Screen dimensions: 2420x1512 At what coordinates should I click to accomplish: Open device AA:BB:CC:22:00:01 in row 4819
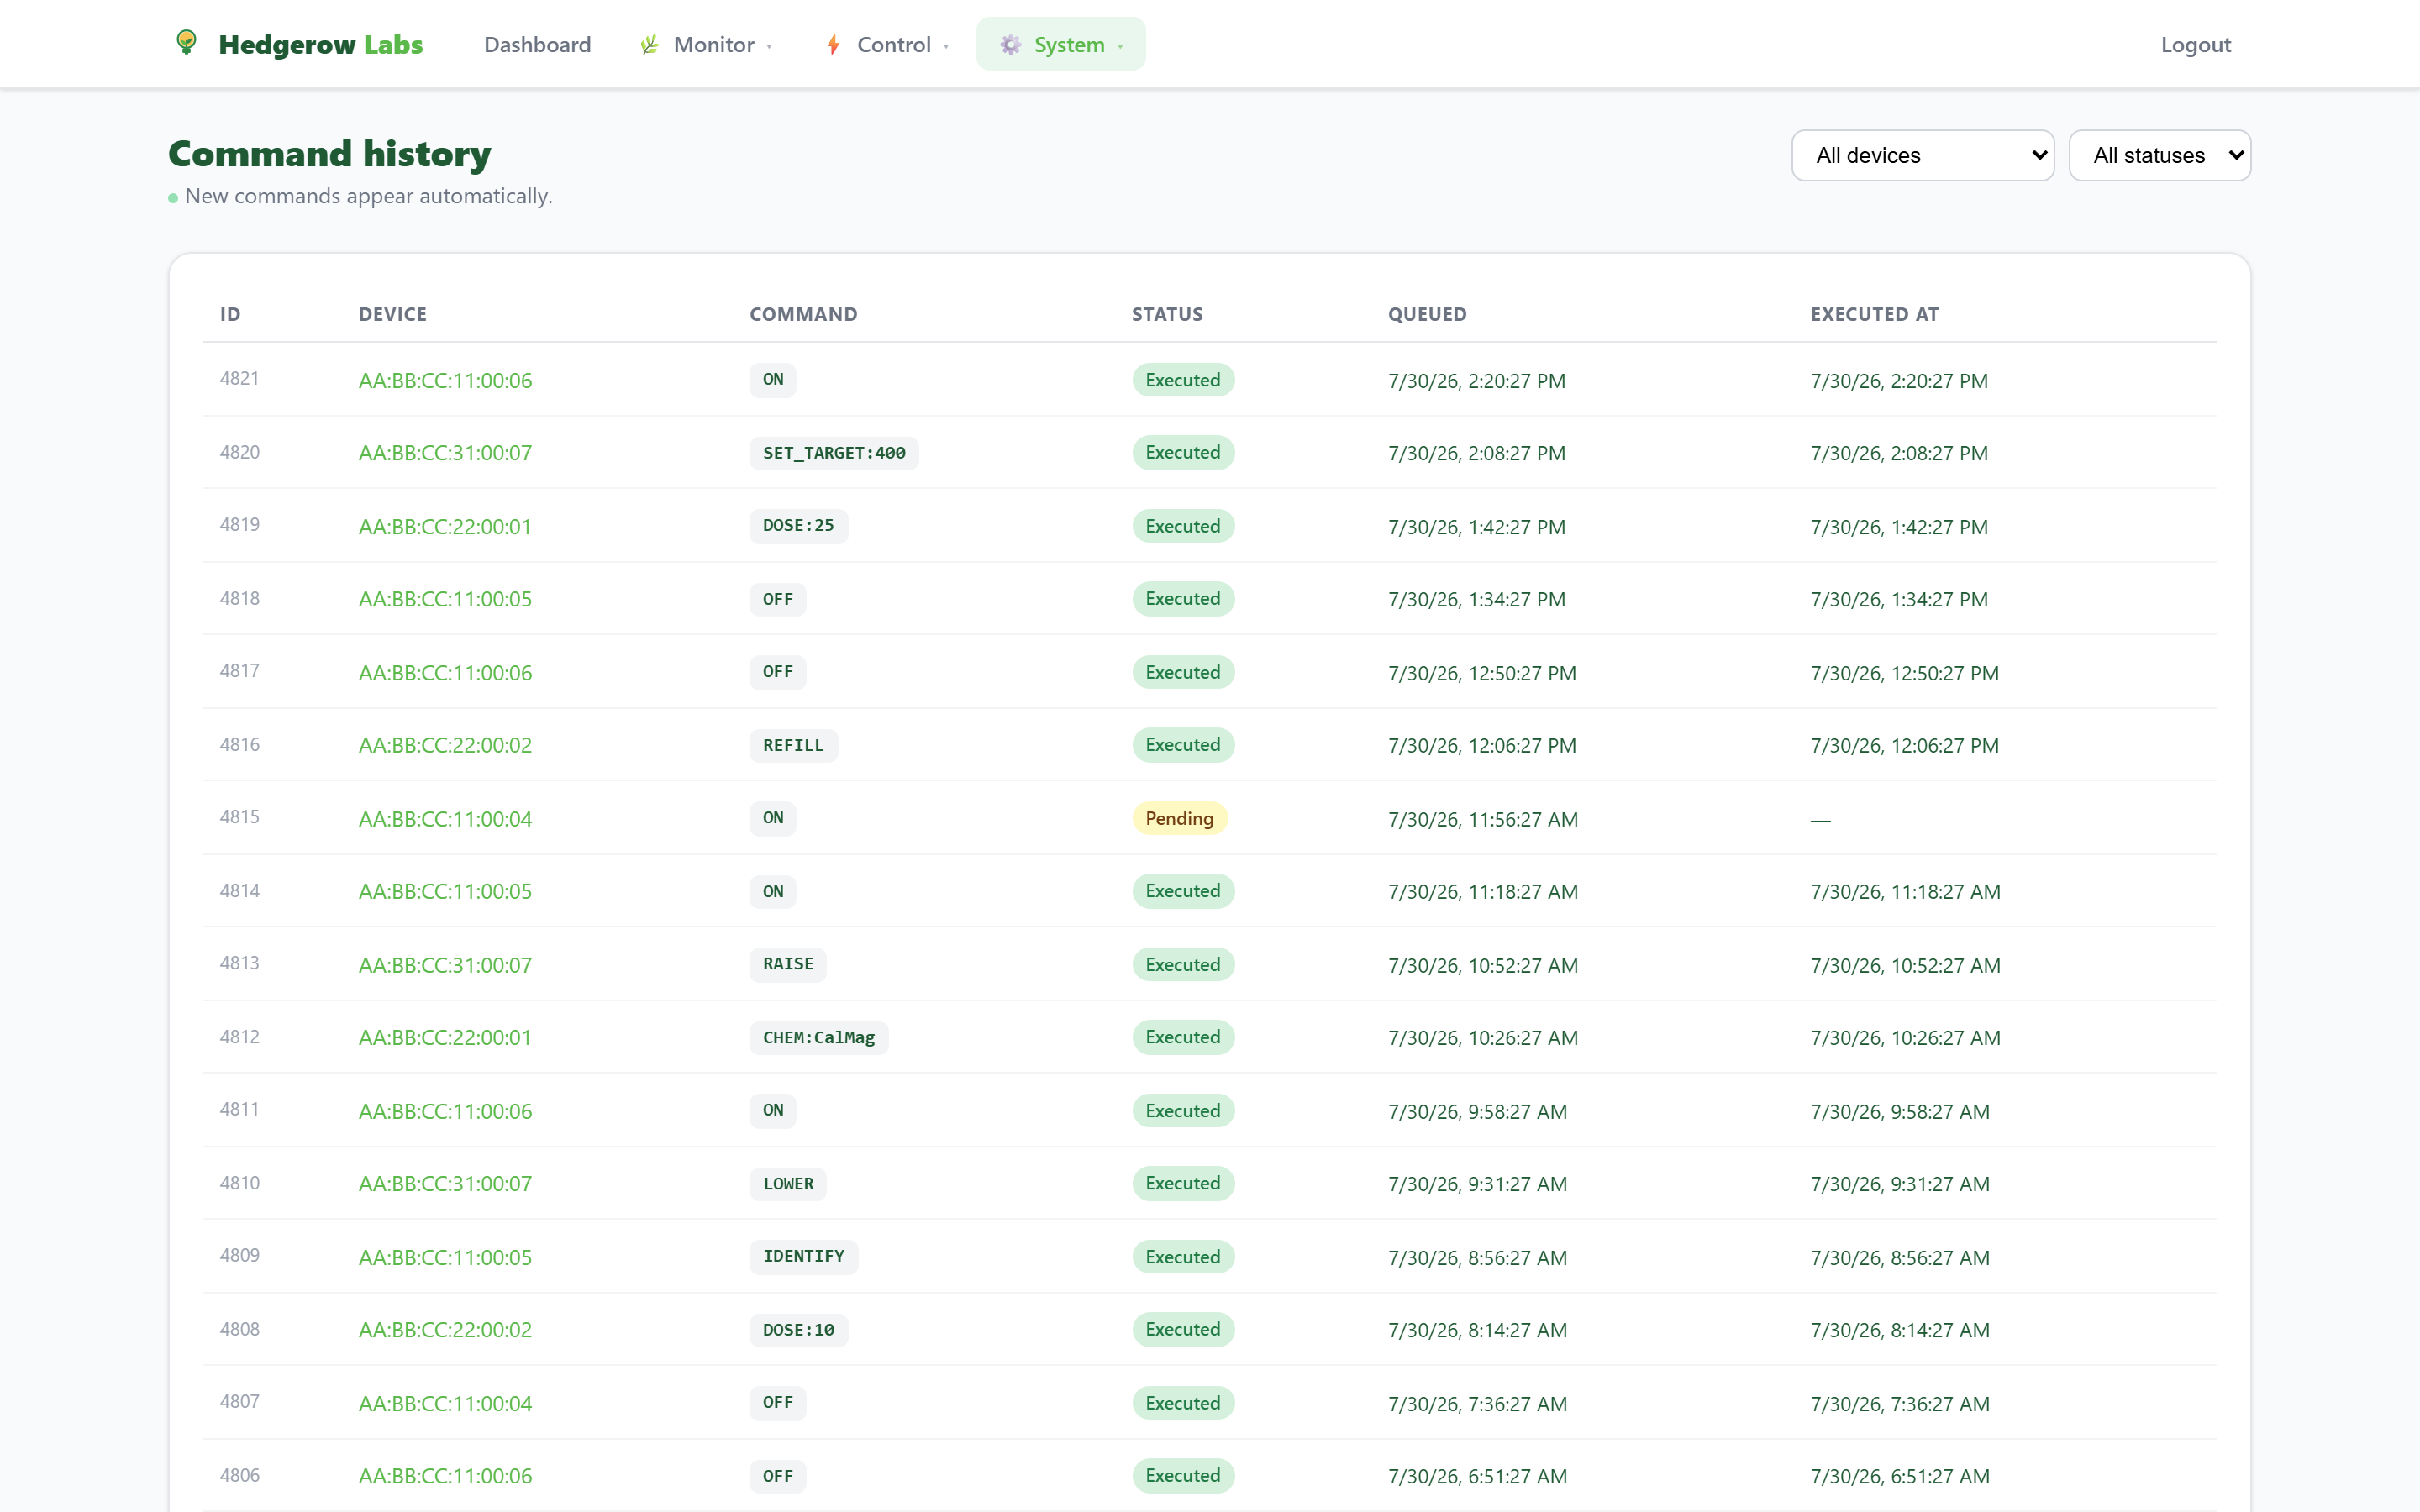coord(445,527)
